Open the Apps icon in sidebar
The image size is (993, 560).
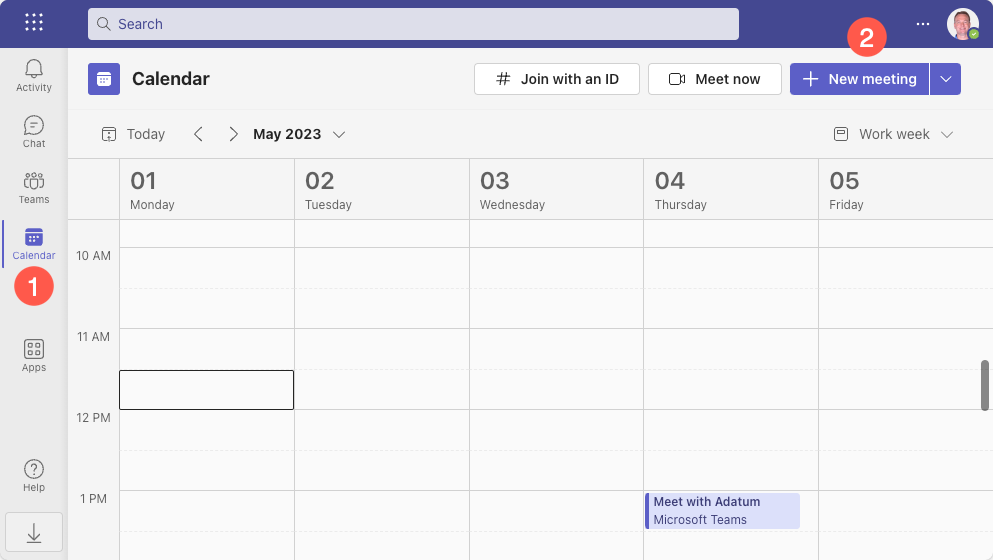coord(34,355)
